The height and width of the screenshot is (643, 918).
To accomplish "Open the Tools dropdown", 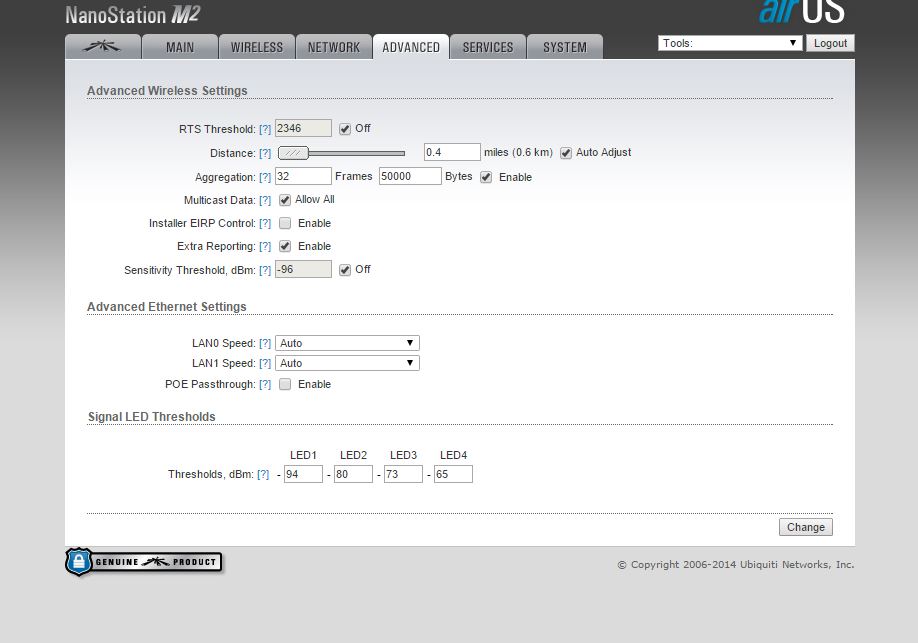I will coord(729,43).
